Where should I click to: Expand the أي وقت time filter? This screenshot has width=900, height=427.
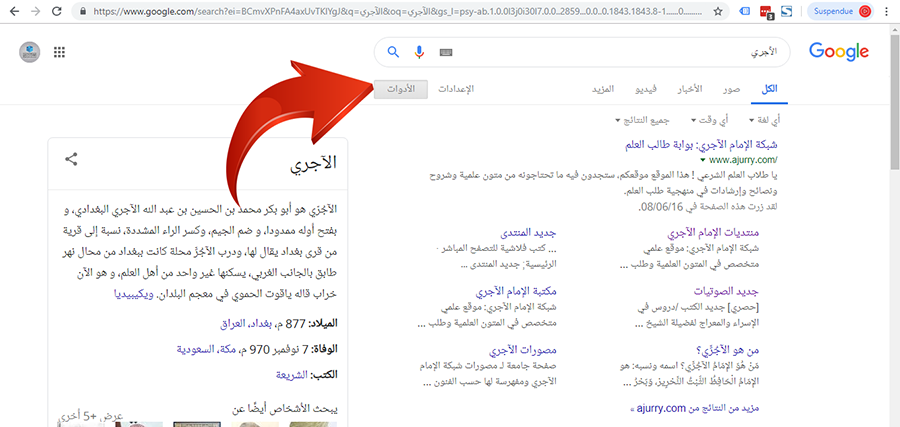coord(705,120)
